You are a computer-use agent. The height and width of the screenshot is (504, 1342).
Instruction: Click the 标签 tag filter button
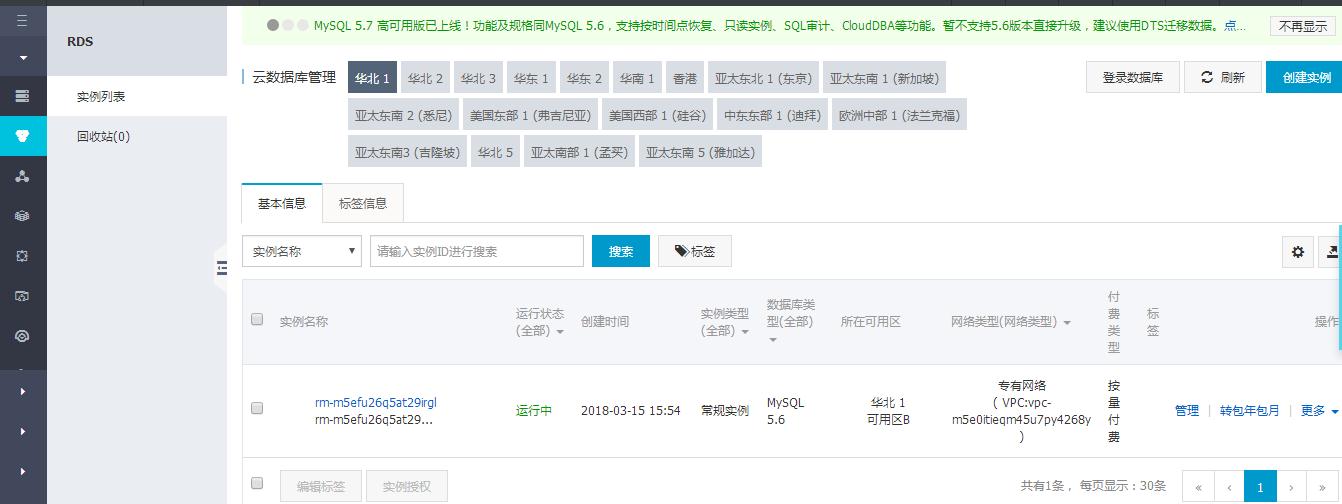click(695, 251)
